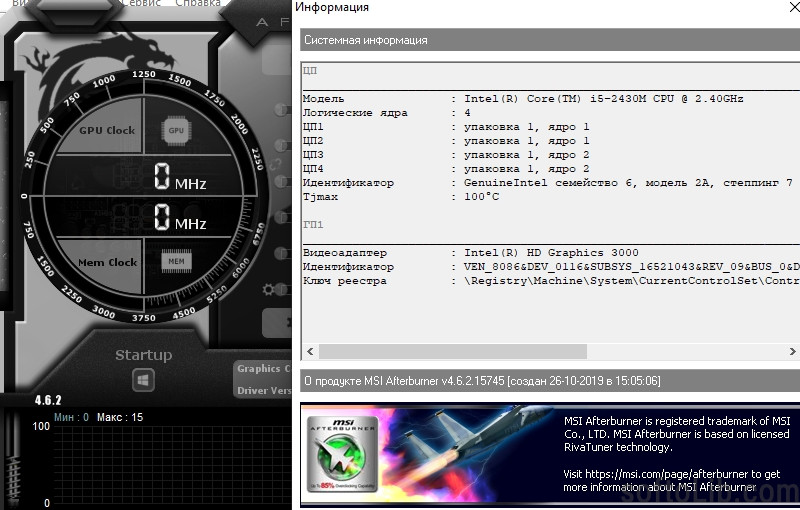Image resolution: width=800 pixels, height=510 pixels.
Task: Click the MEM memory chip icon
Action: click(177, 261)
